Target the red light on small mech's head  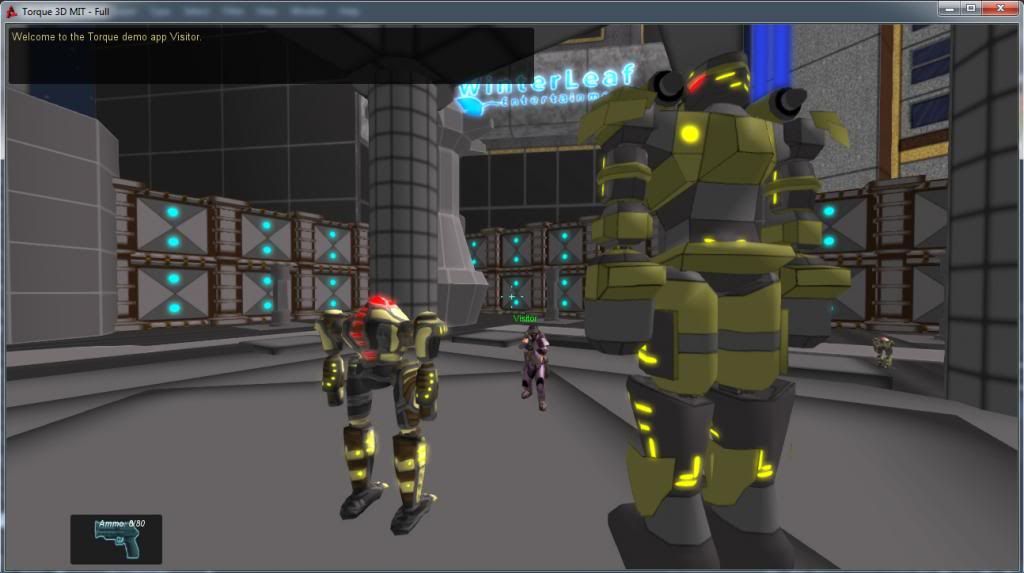pyautogui.click(x=378, y=303)
